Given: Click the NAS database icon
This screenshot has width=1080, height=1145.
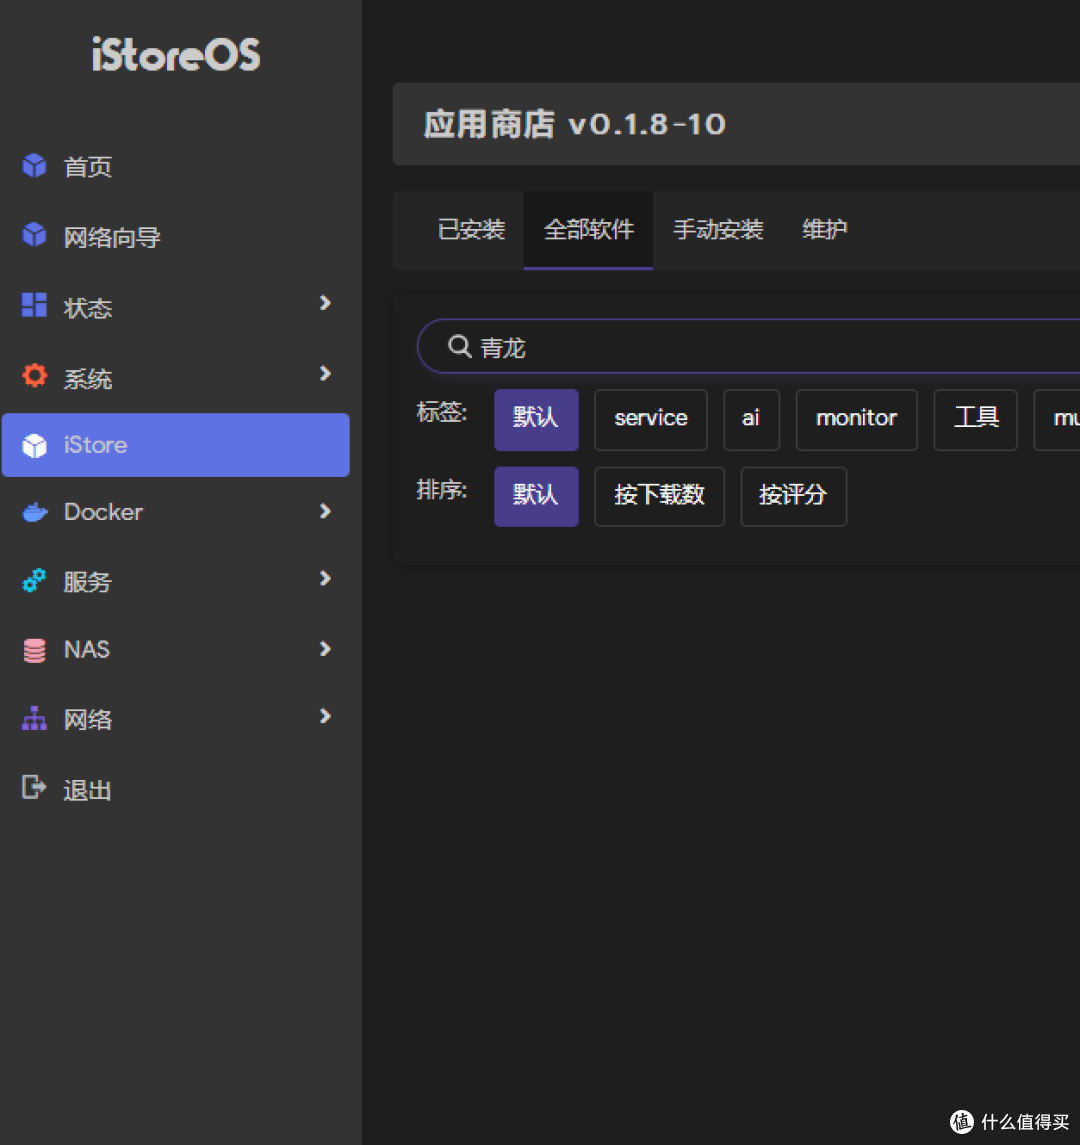Looking at the screenshot, I should 34,650.
